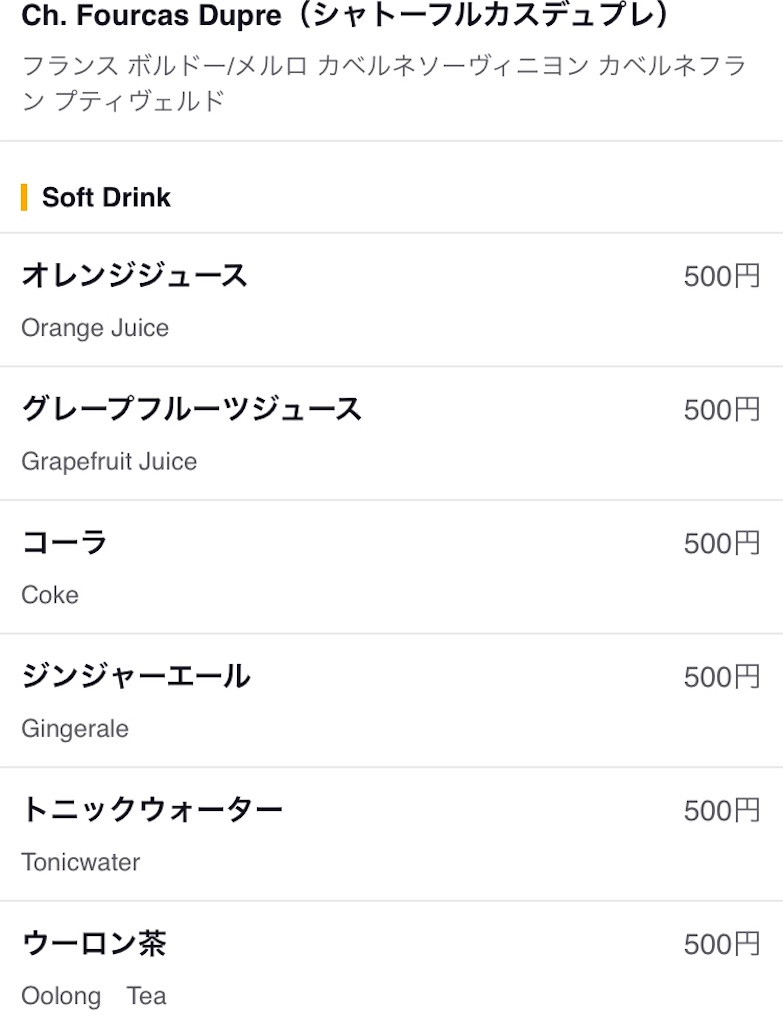The width and height of the screenshot is (783, 1024).
Task: Click the orange Soft Drink section marker
Action: click(x=24, y=197)
